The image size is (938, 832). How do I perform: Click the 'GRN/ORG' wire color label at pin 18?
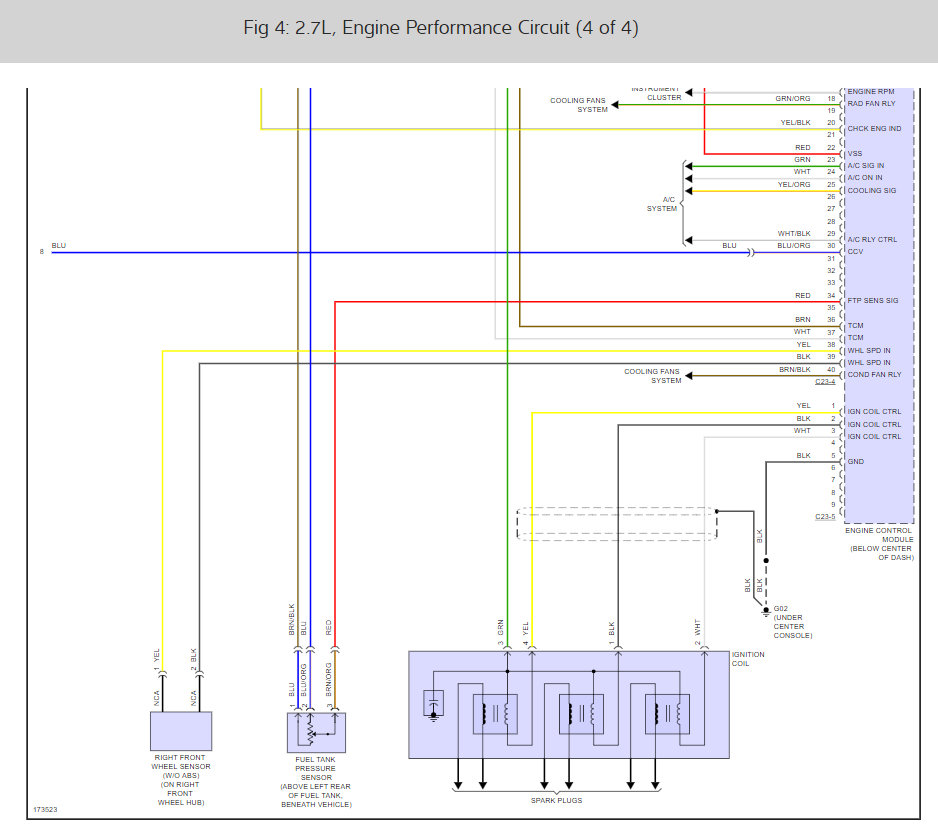click(x=793, y=99)
